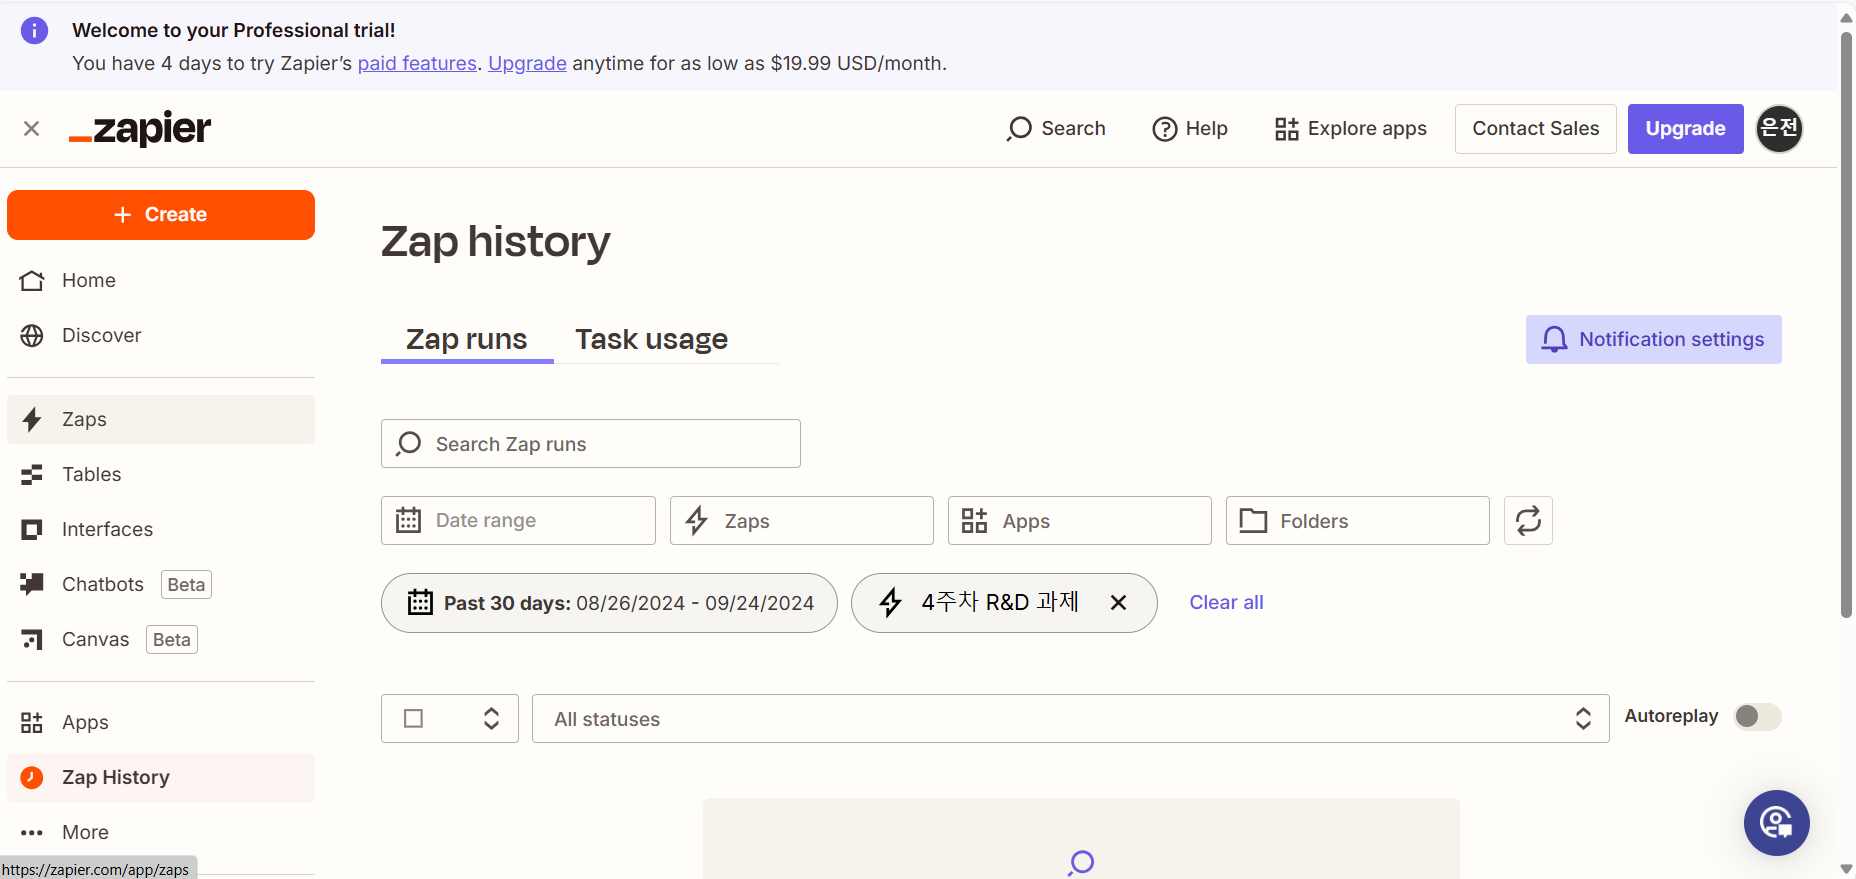Remove the 4주차 R&D 과제 filter chip
The width and height of the screenshot is (1856, 879).
pos(1118,602)
